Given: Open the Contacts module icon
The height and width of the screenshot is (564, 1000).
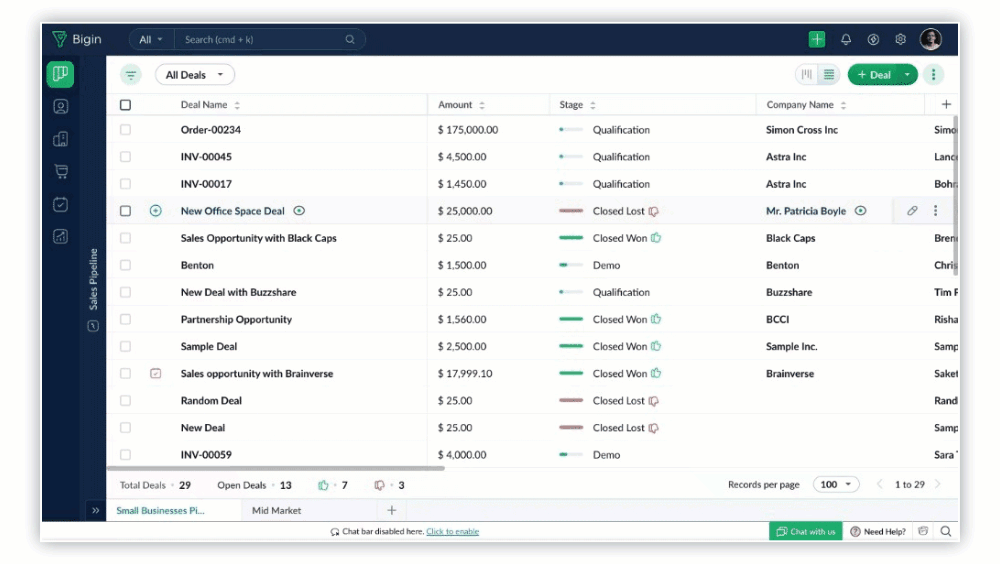Looking at the screenshot, I should (x=61, y=107).
